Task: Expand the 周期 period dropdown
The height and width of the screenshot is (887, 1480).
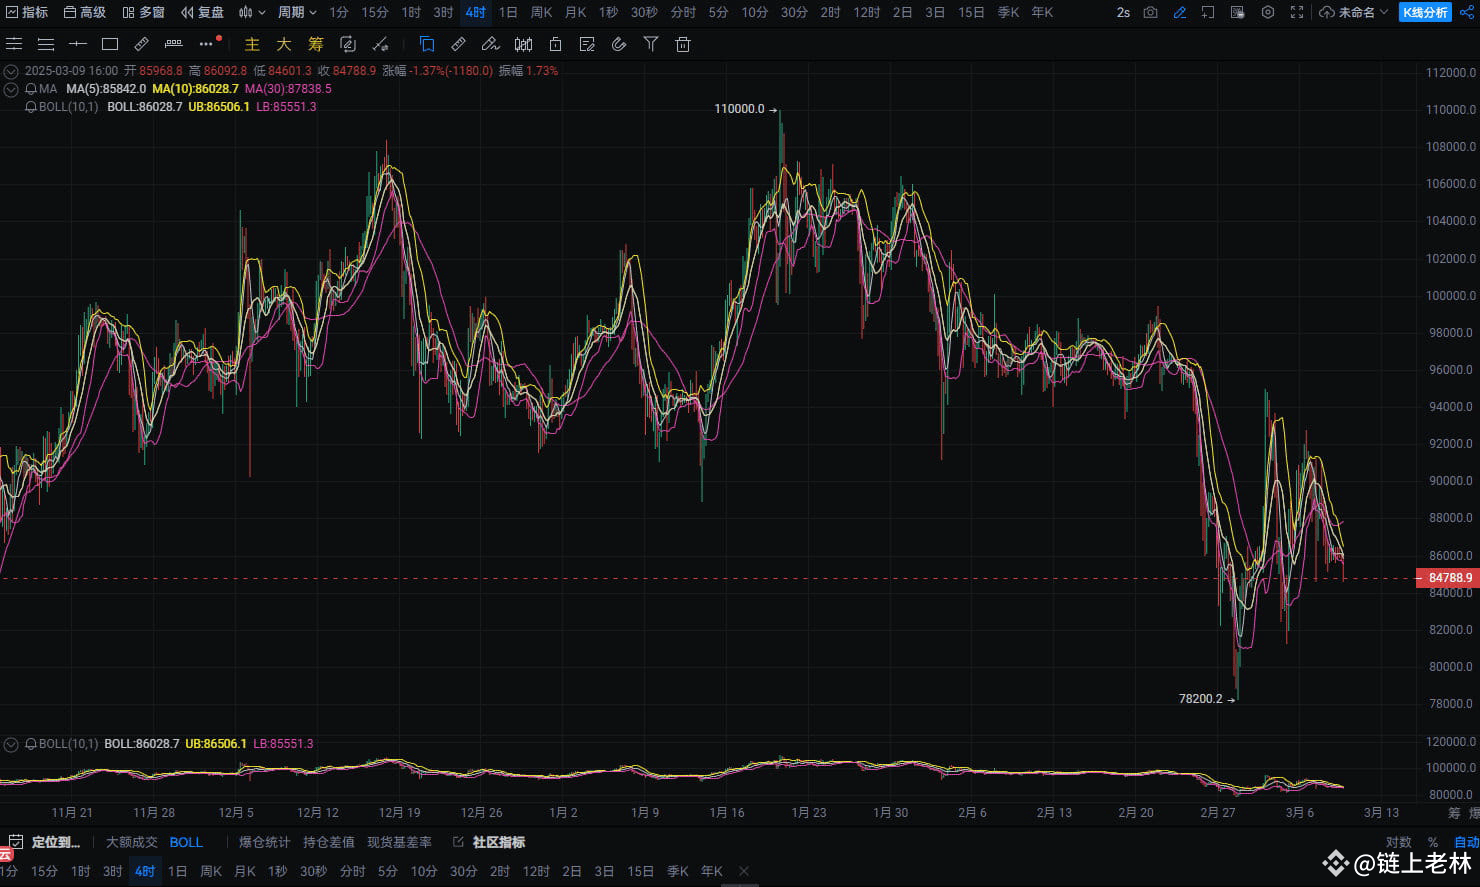Action: (x=297, y=12)
